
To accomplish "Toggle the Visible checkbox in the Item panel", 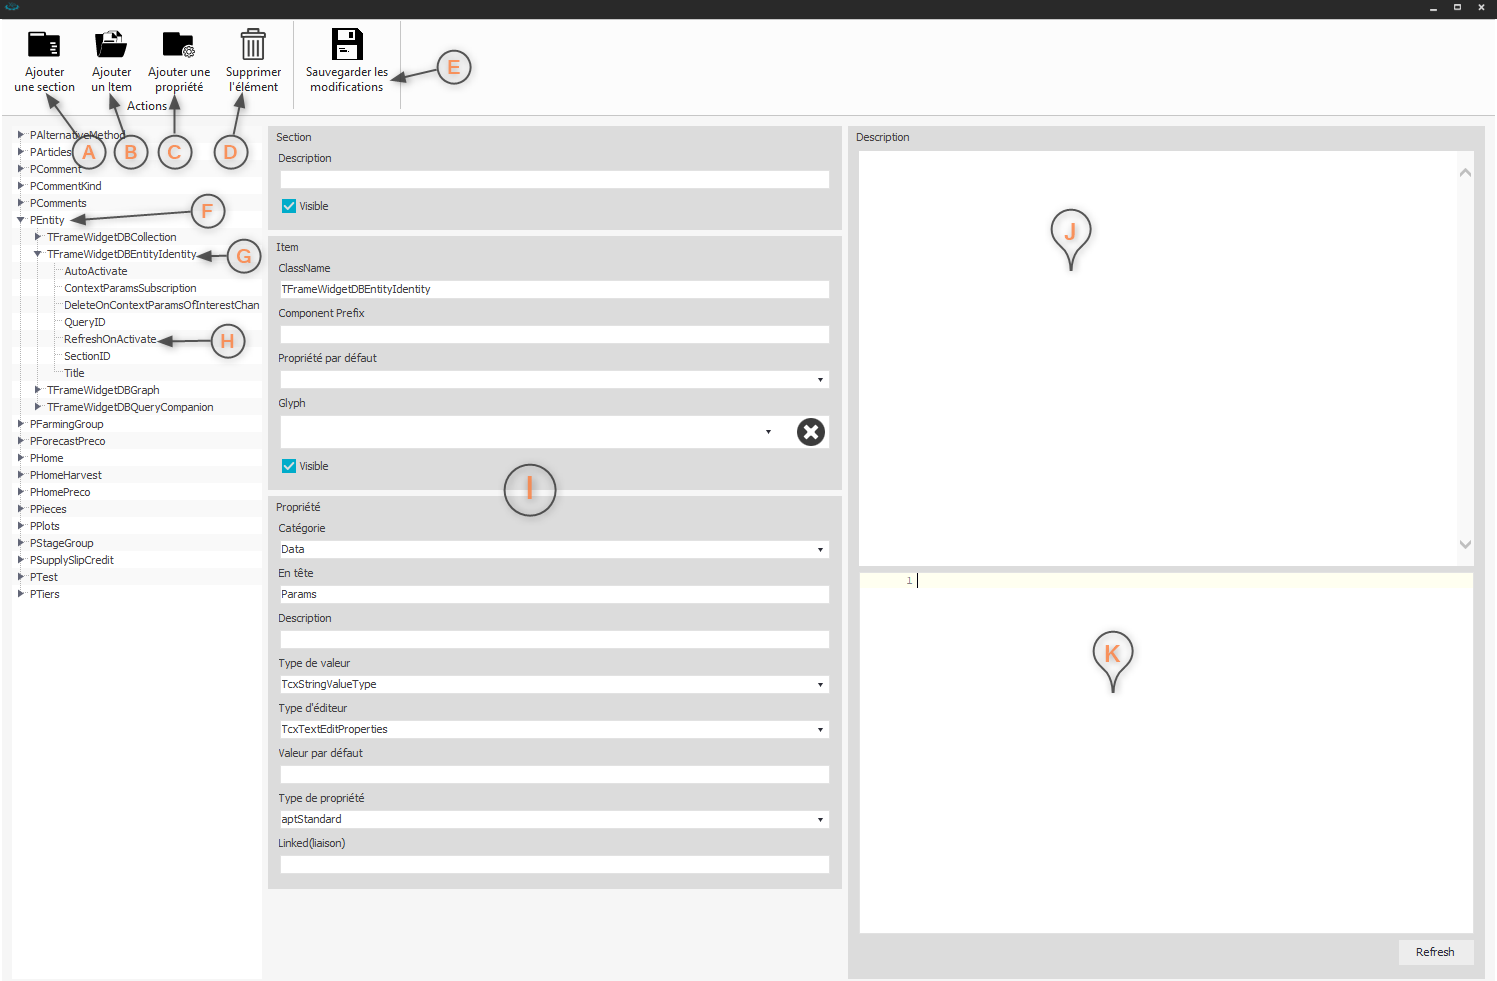I will (289, 466).
